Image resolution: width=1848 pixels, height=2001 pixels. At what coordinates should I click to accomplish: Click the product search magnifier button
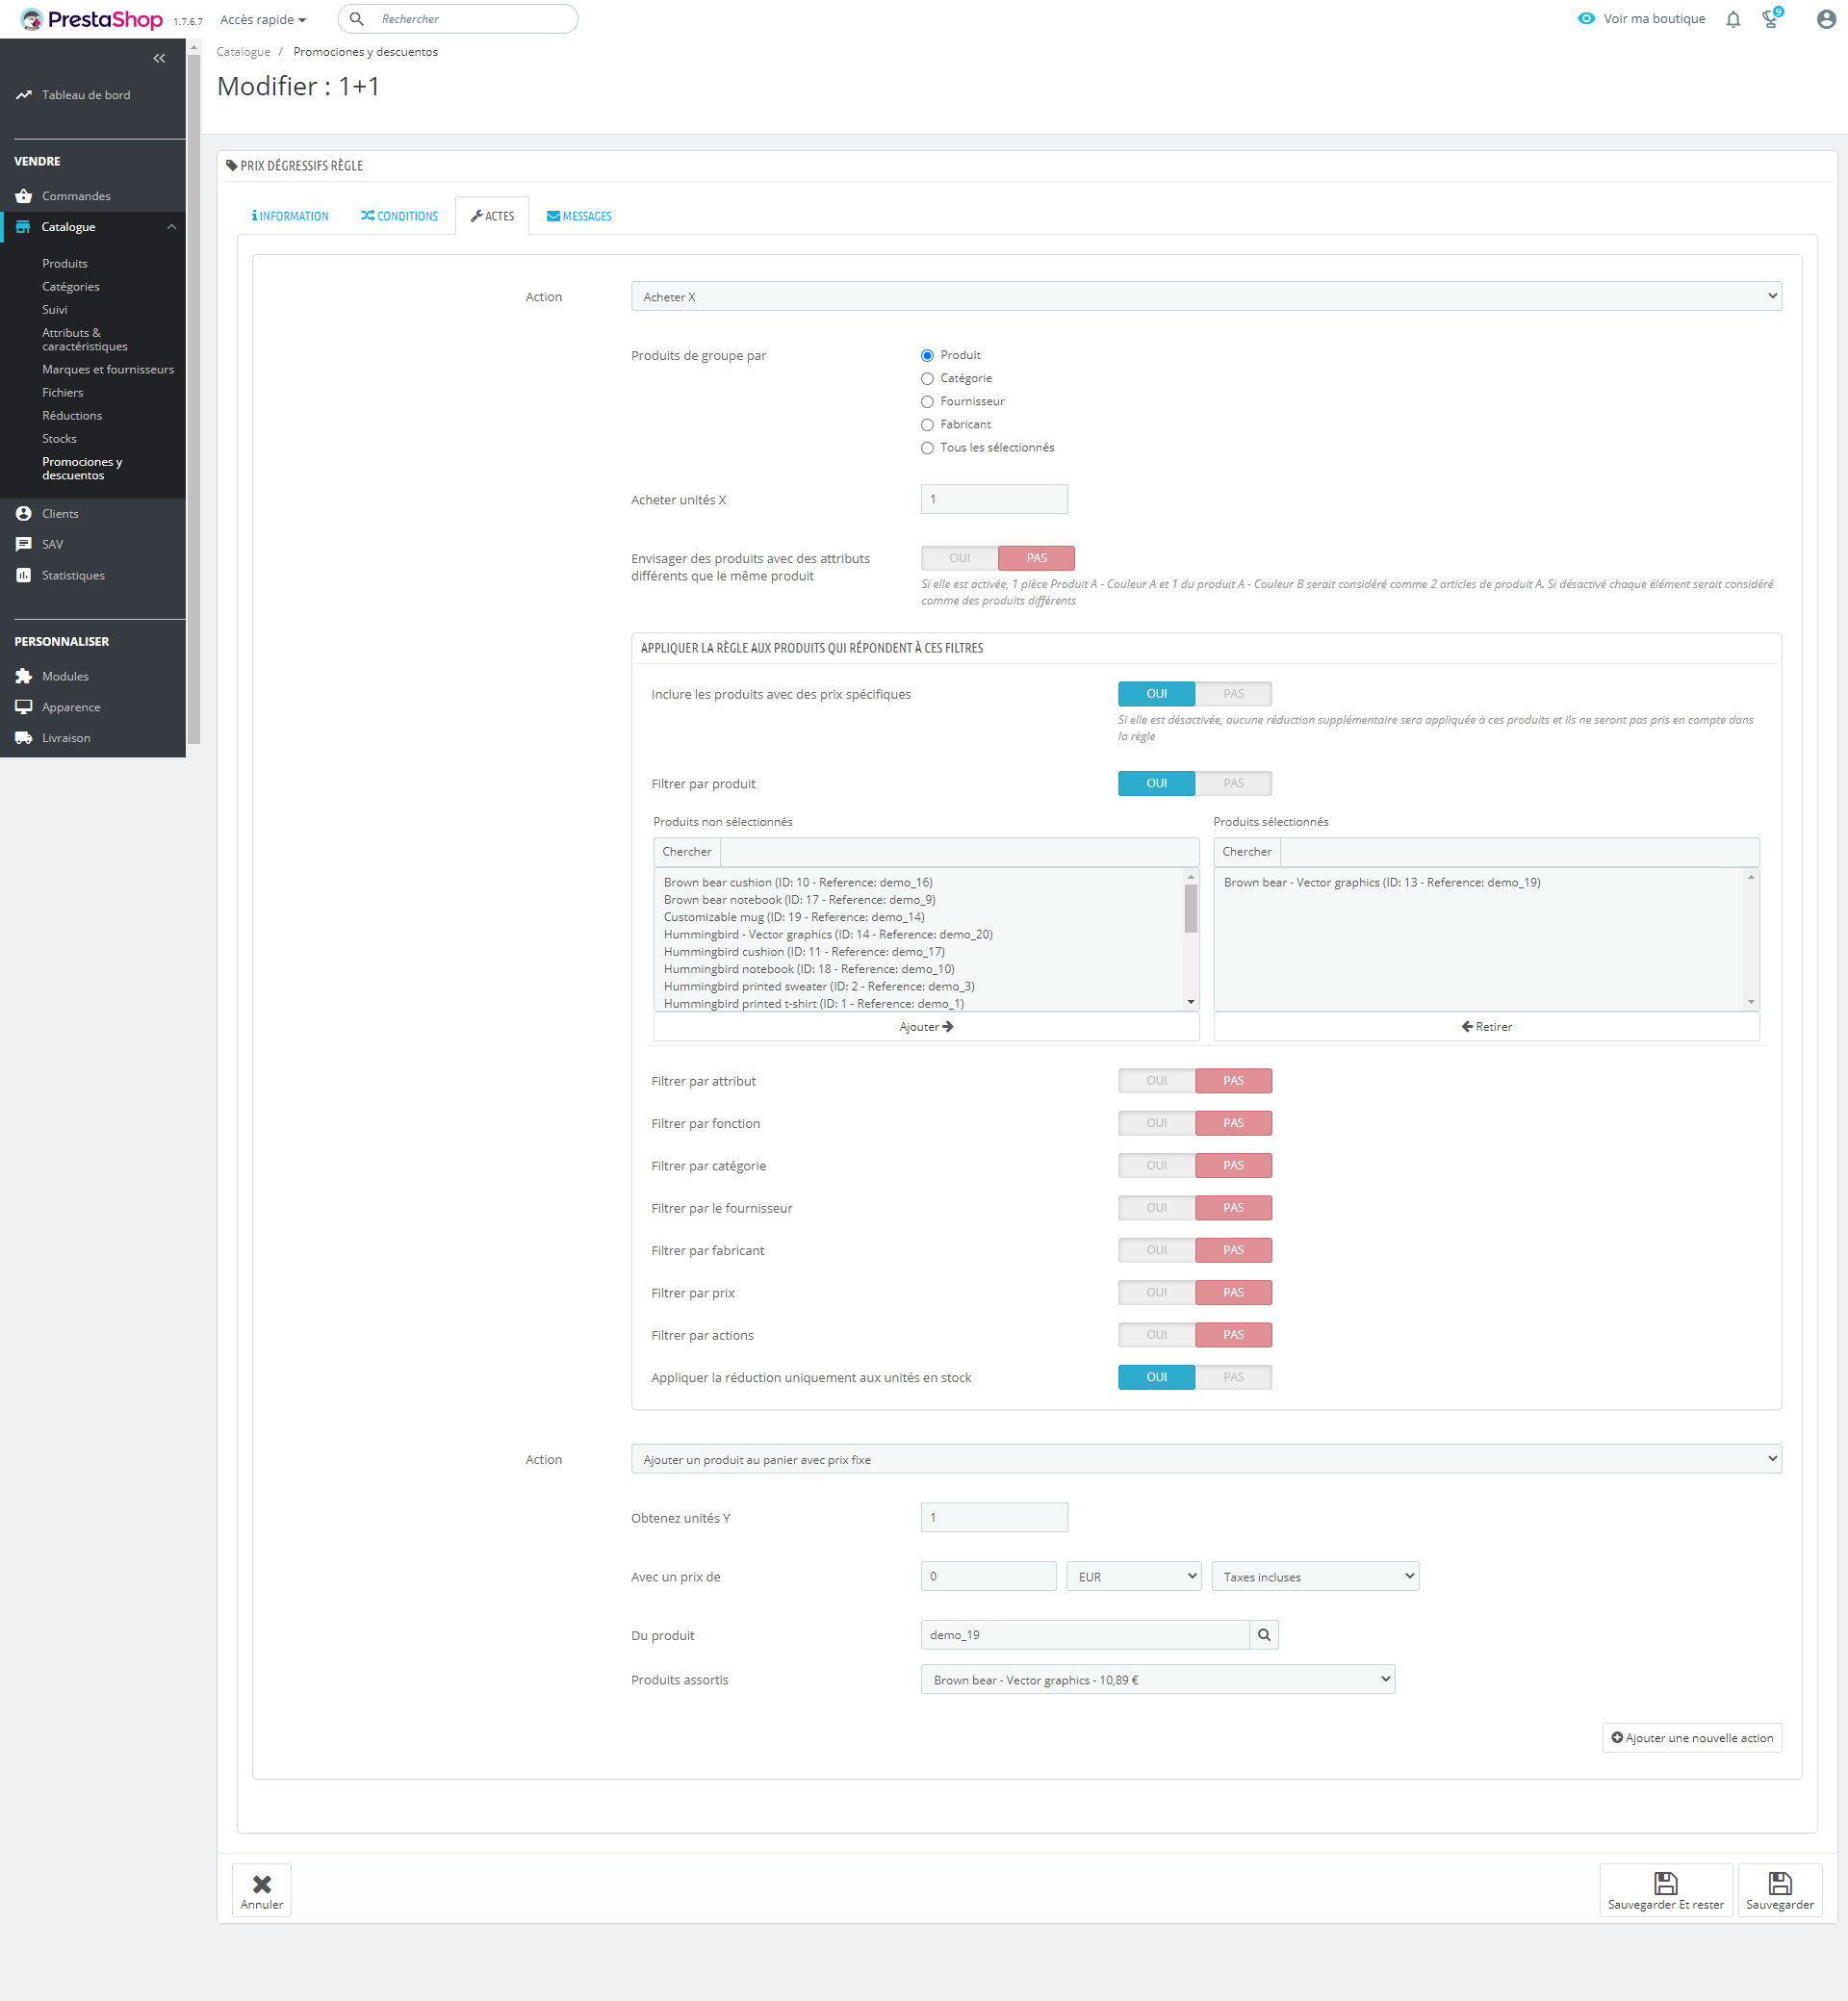(x=1263, y=1634)
